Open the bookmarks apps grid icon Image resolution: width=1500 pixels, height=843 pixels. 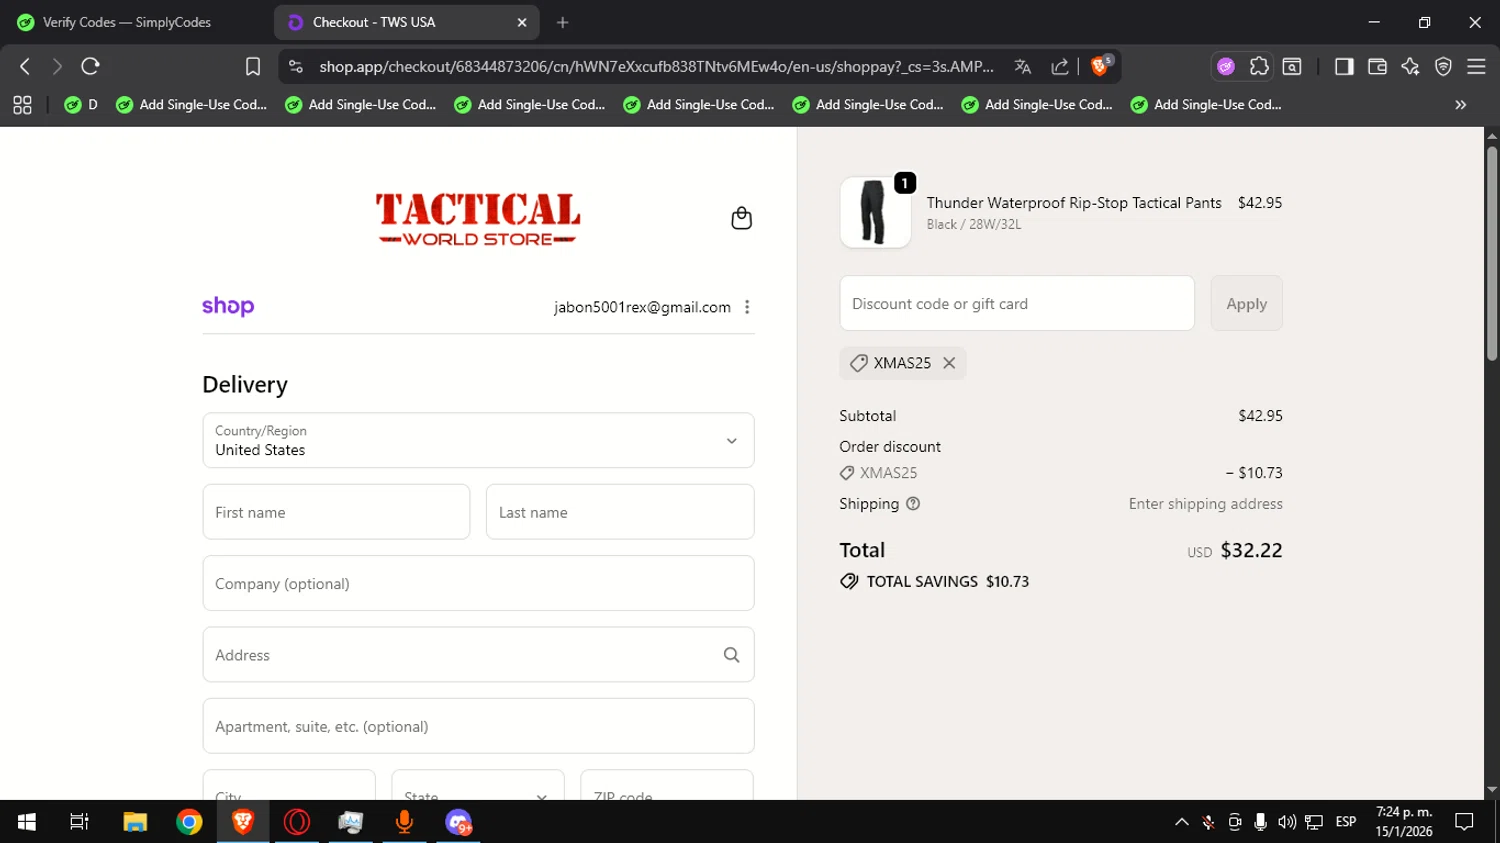coord(22,104)
